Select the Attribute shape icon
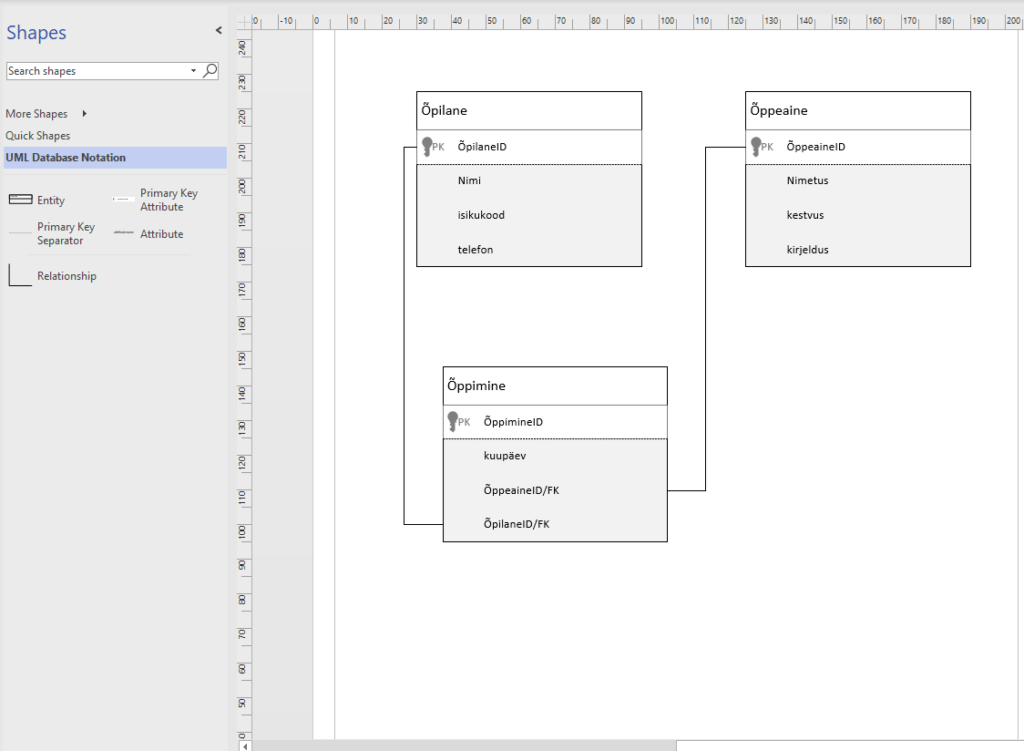The width and height of the screenshot is (1024, 751). coord(124,233)
